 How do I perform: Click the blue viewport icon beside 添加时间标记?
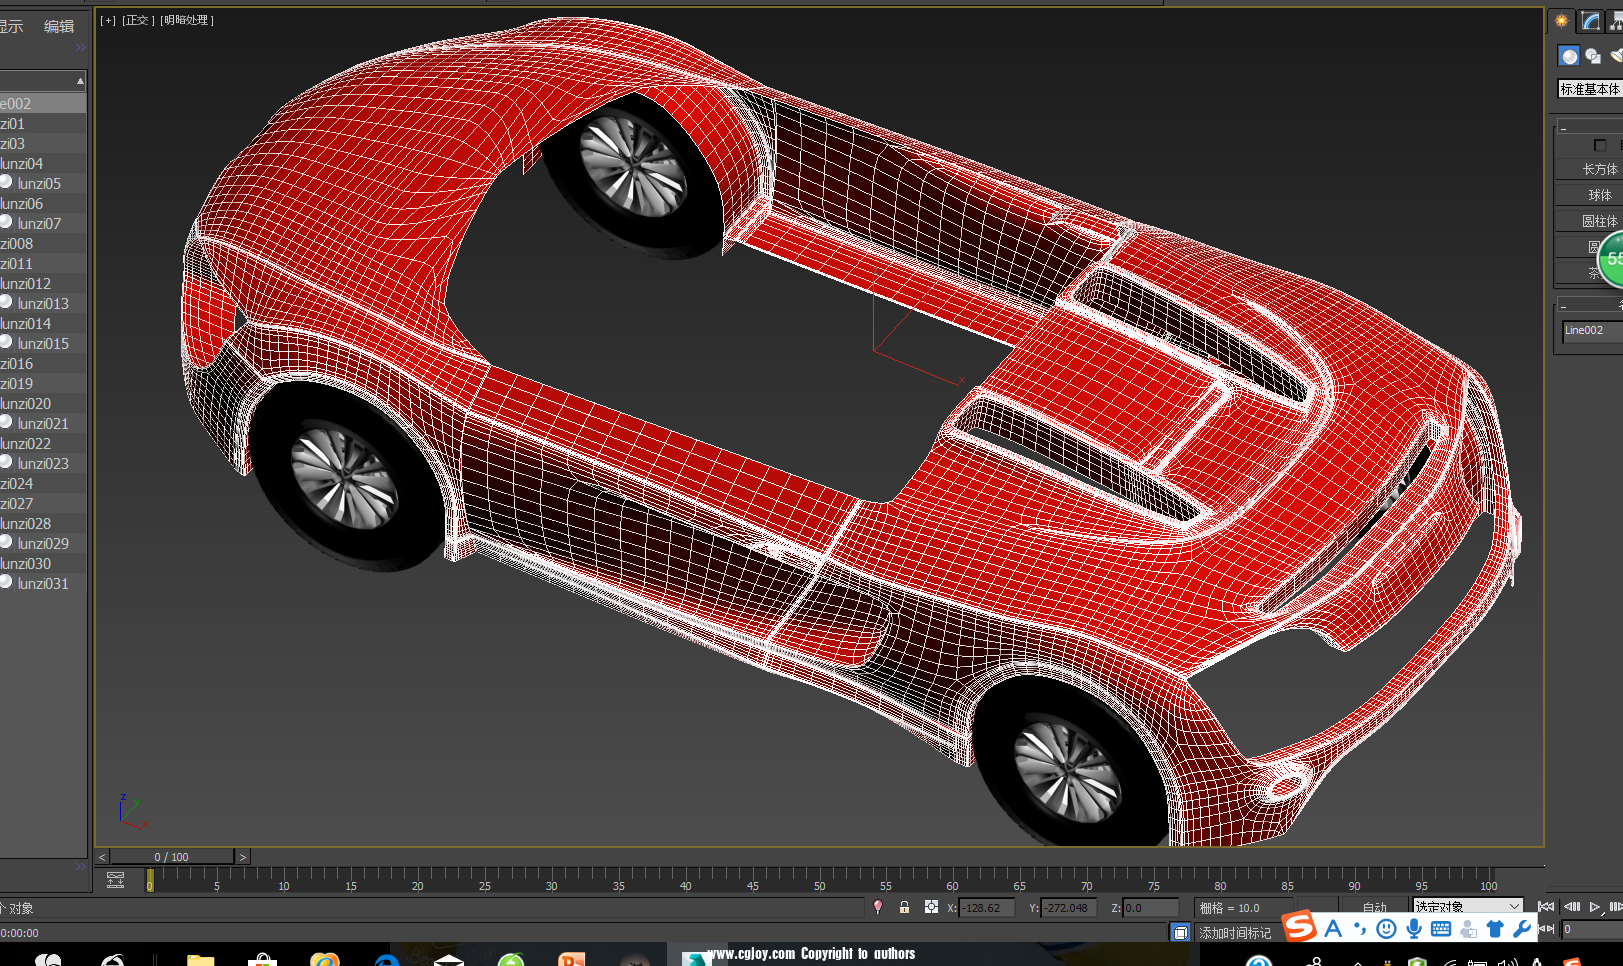[1180, 933]
